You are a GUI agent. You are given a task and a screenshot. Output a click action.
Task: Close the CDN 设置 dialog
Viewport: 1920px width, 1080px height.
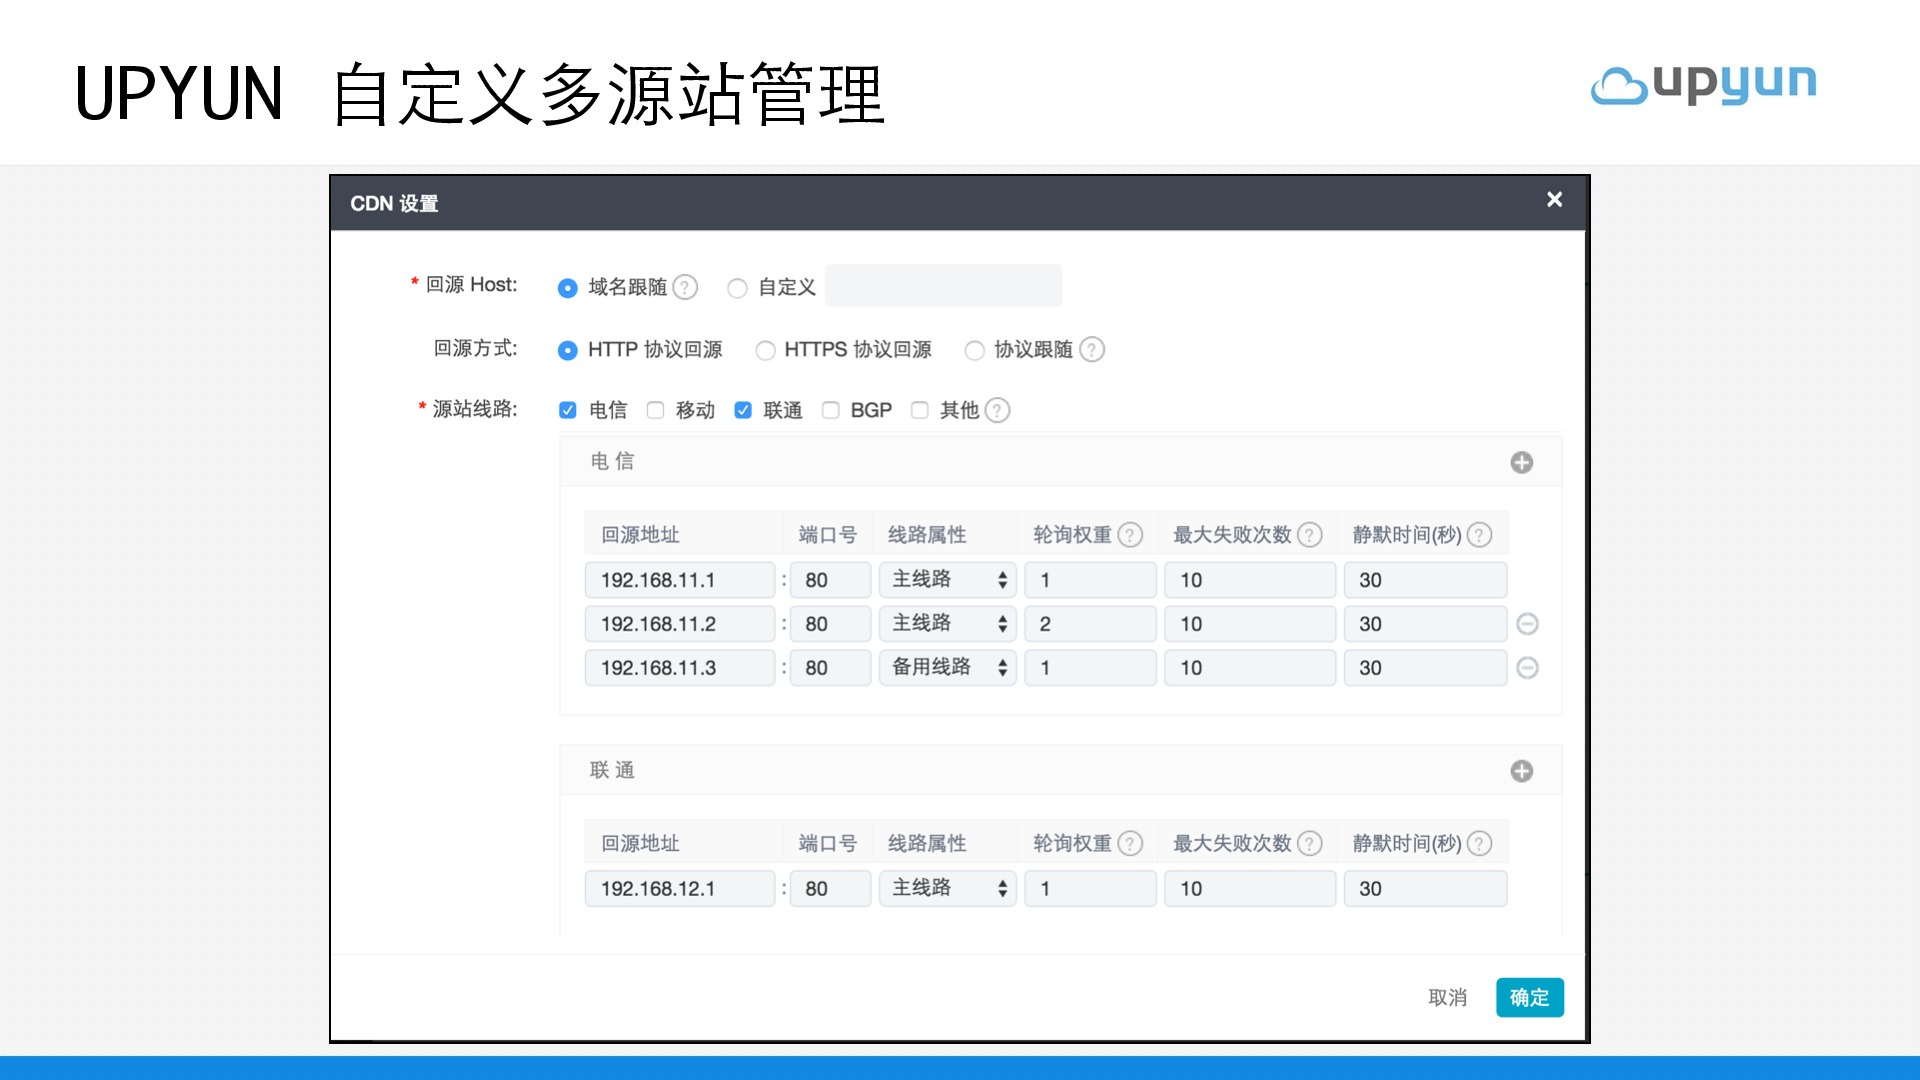click(1554, 200)
